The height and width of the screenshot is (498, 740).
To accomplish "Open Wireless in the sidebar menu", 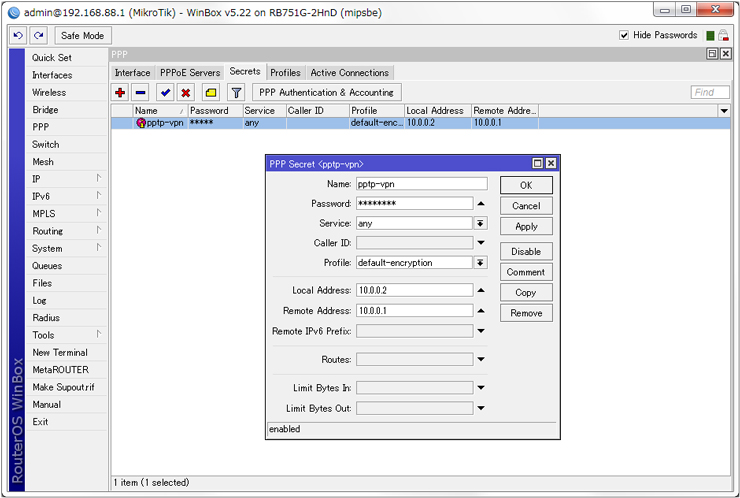I will [x=49, y=92].
